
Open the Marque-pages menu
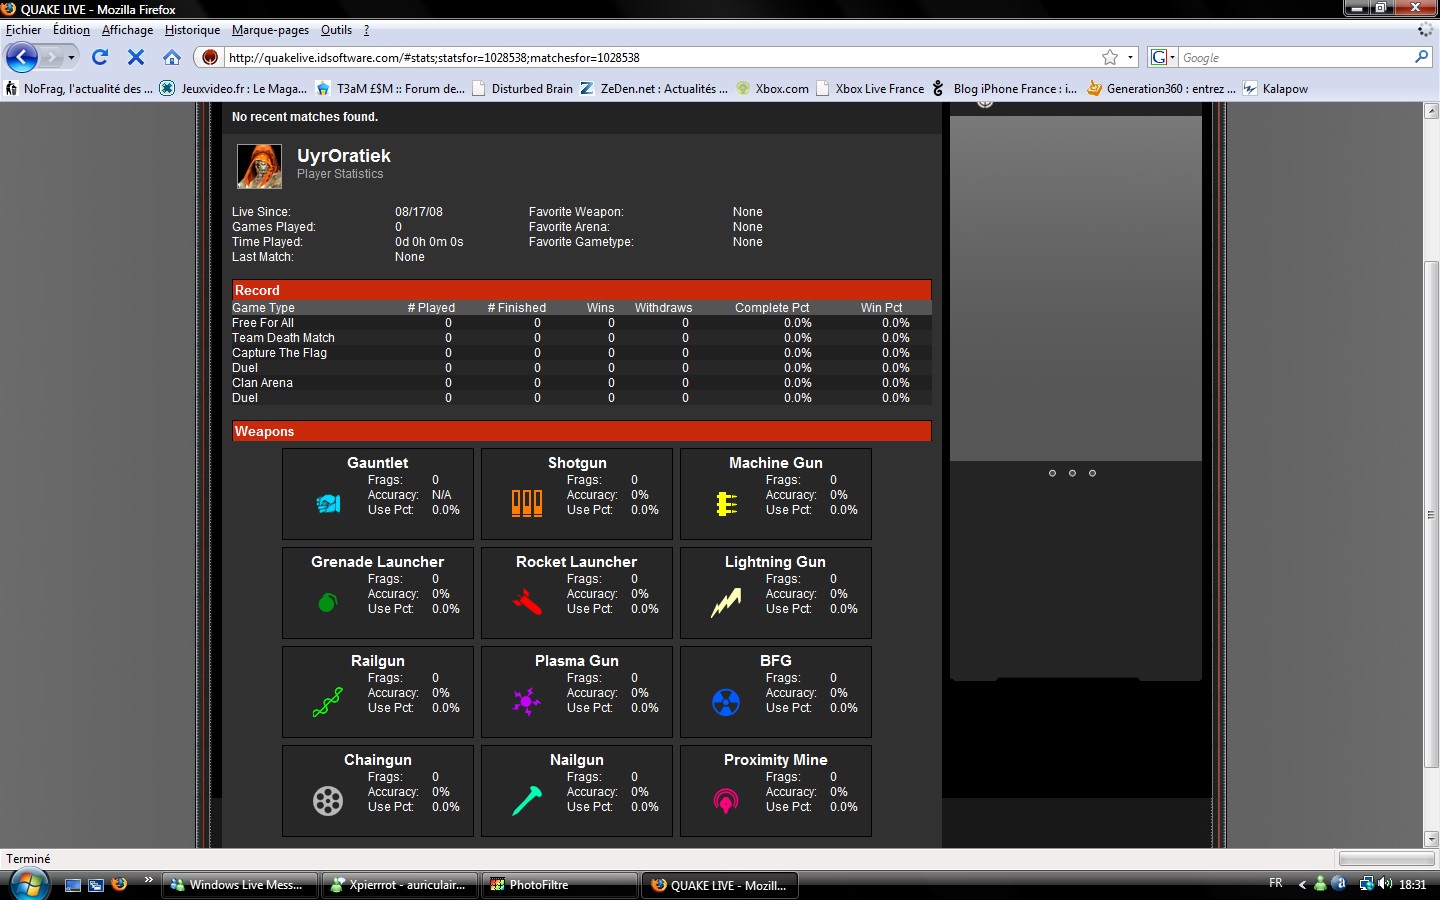pyautogui.click(x=270, y=30)
